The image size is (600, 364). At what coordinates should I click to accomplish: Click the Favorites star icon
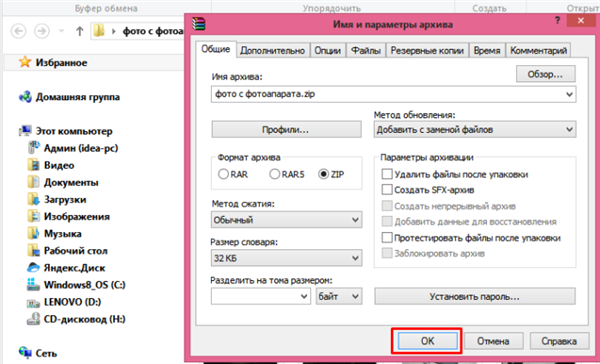[x=25, y=62]
